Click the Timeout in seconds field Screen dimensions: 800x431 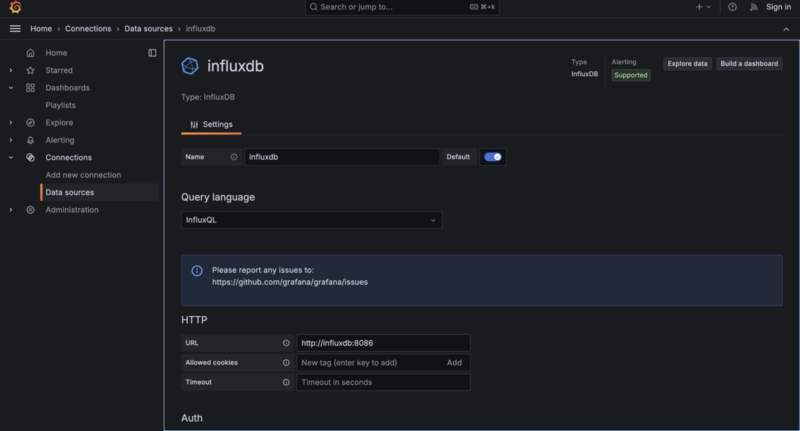tap(383, 382)
